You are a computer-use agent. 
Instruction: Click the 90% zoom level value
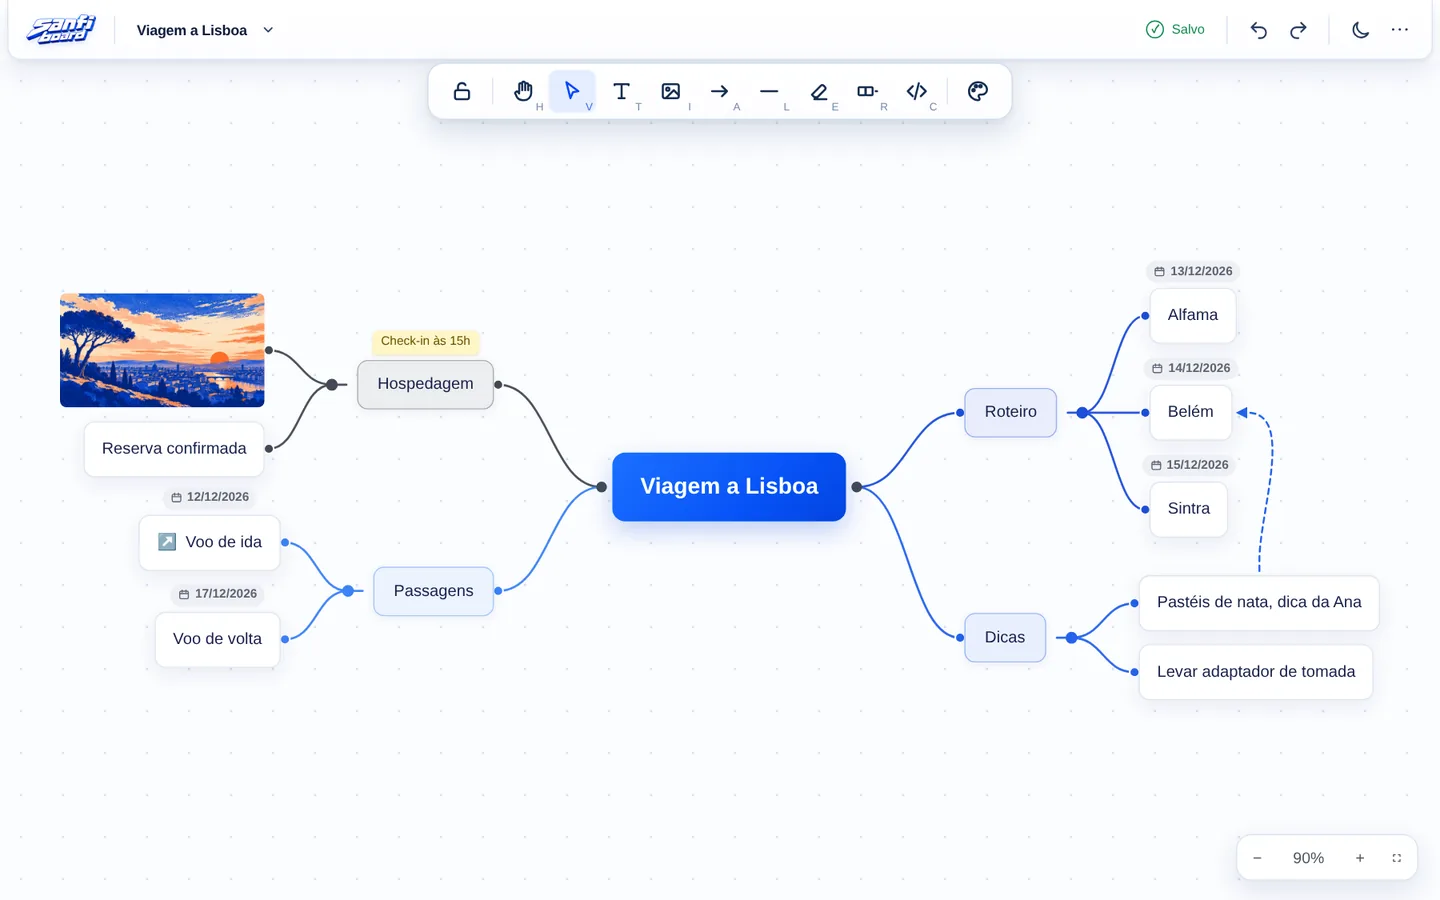pyautogui.click(x=1308, y=858)
